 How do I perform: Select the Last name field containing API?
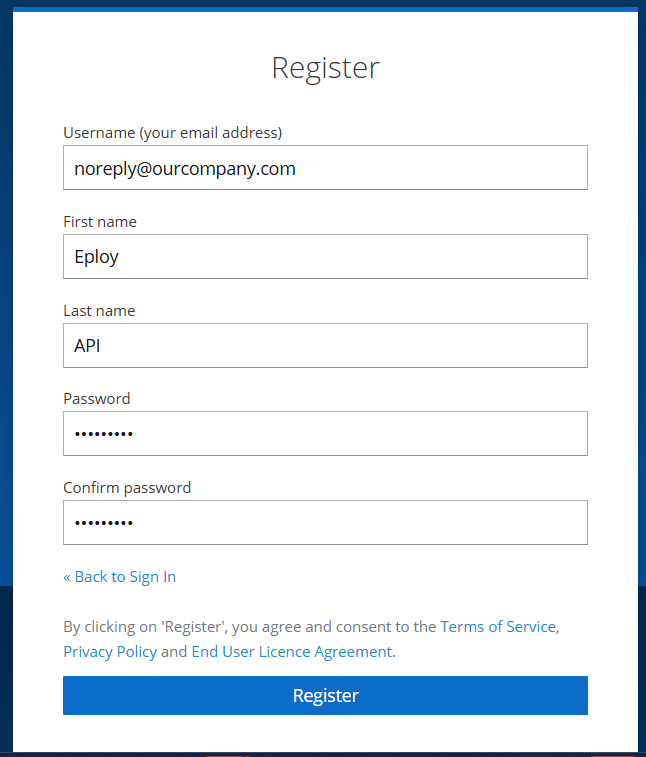[325, 345]
